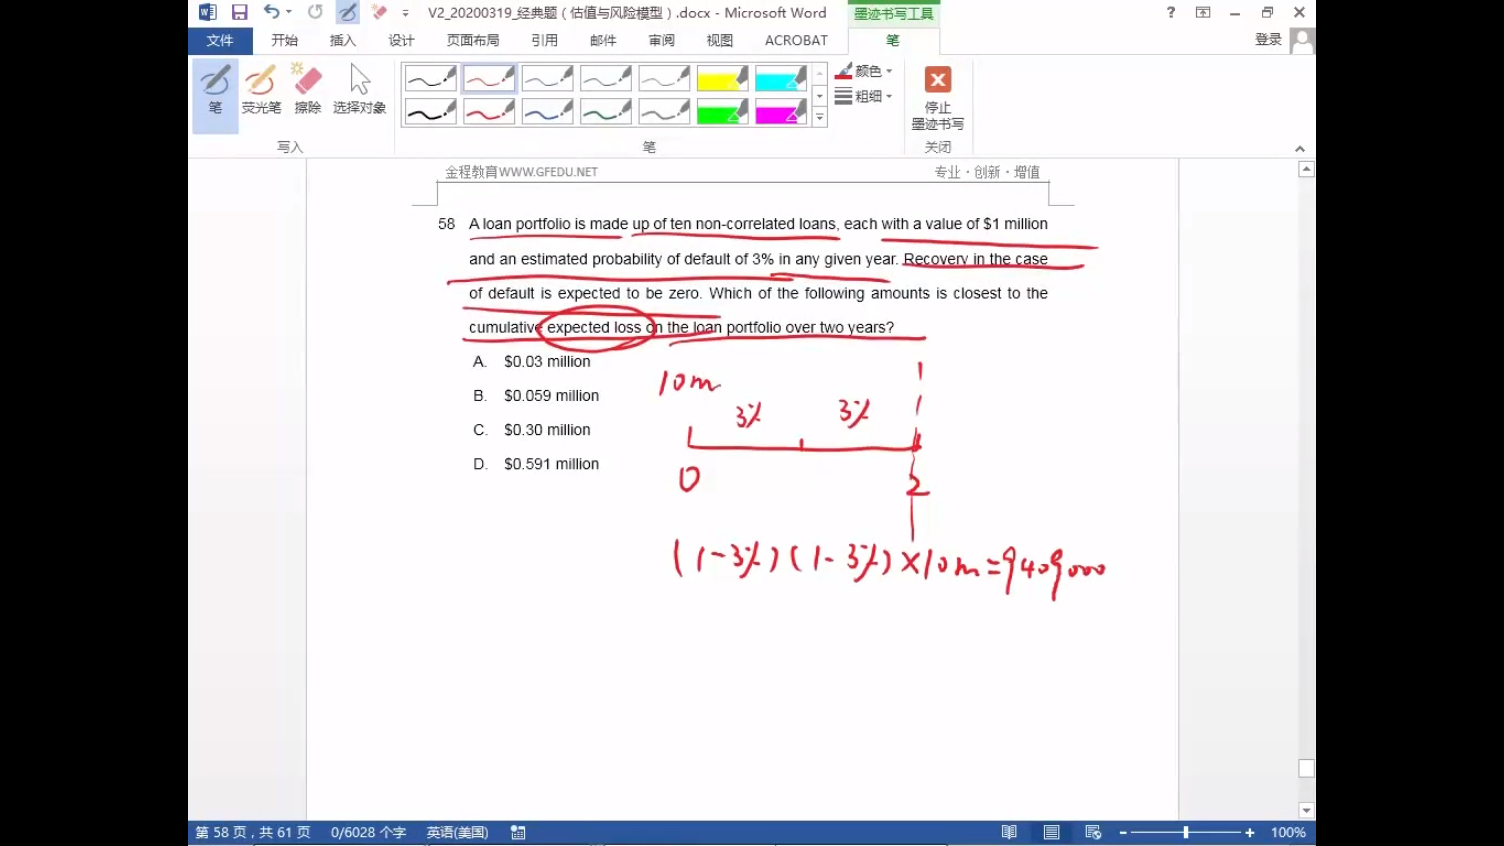Switch to web layout view in status bar
Image resolution: width=1504 pixels, height=846 pixels.
pos(1093,832)
